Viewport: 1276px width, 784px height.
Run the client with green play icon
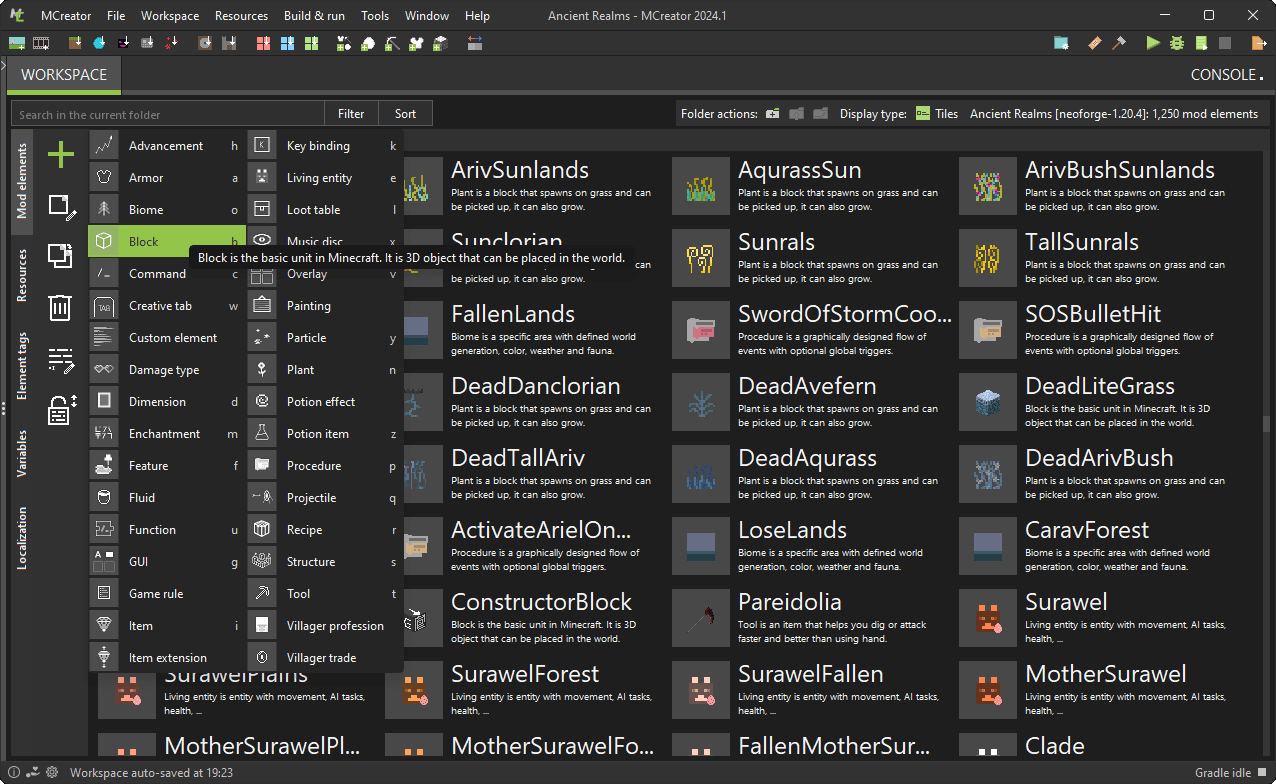click(x=1153, y=43)
